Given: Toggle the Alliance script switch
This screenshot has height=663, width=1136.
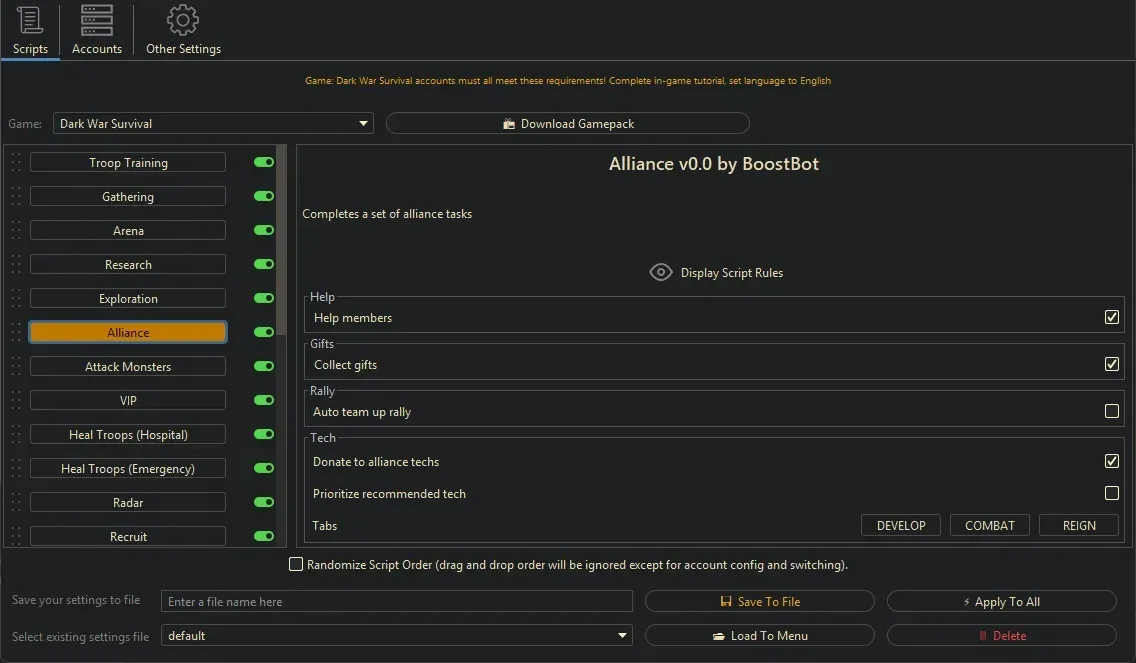Looking at the screenshot, I should 264,333.
